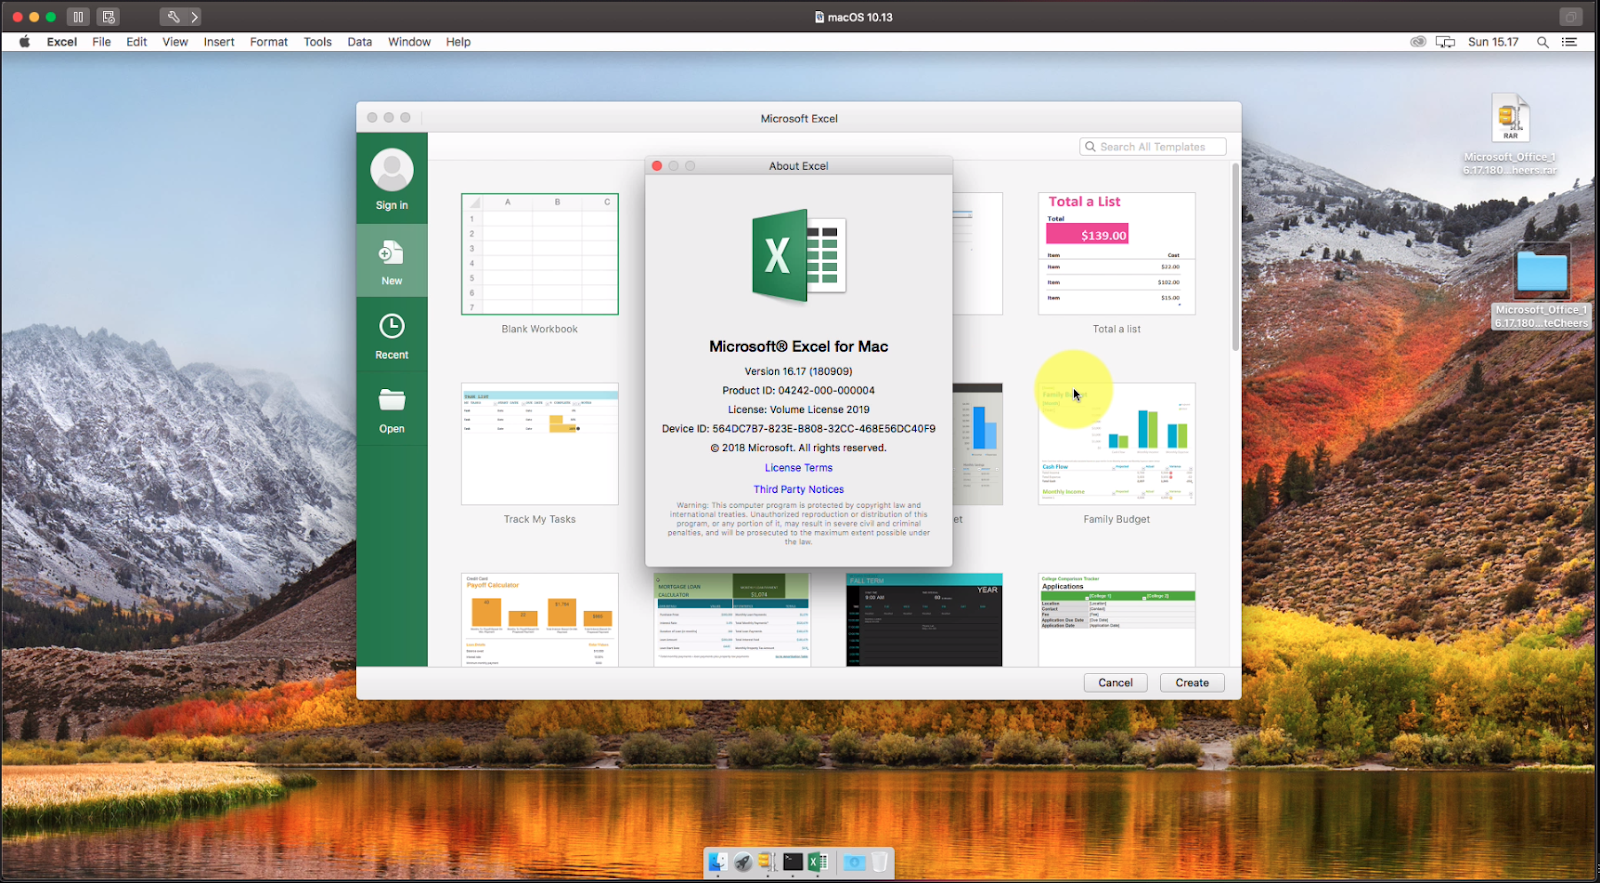The width and height of the screenshot is (1600, 883).
Task: Open the Insert menu
Action: coord(219,42)
